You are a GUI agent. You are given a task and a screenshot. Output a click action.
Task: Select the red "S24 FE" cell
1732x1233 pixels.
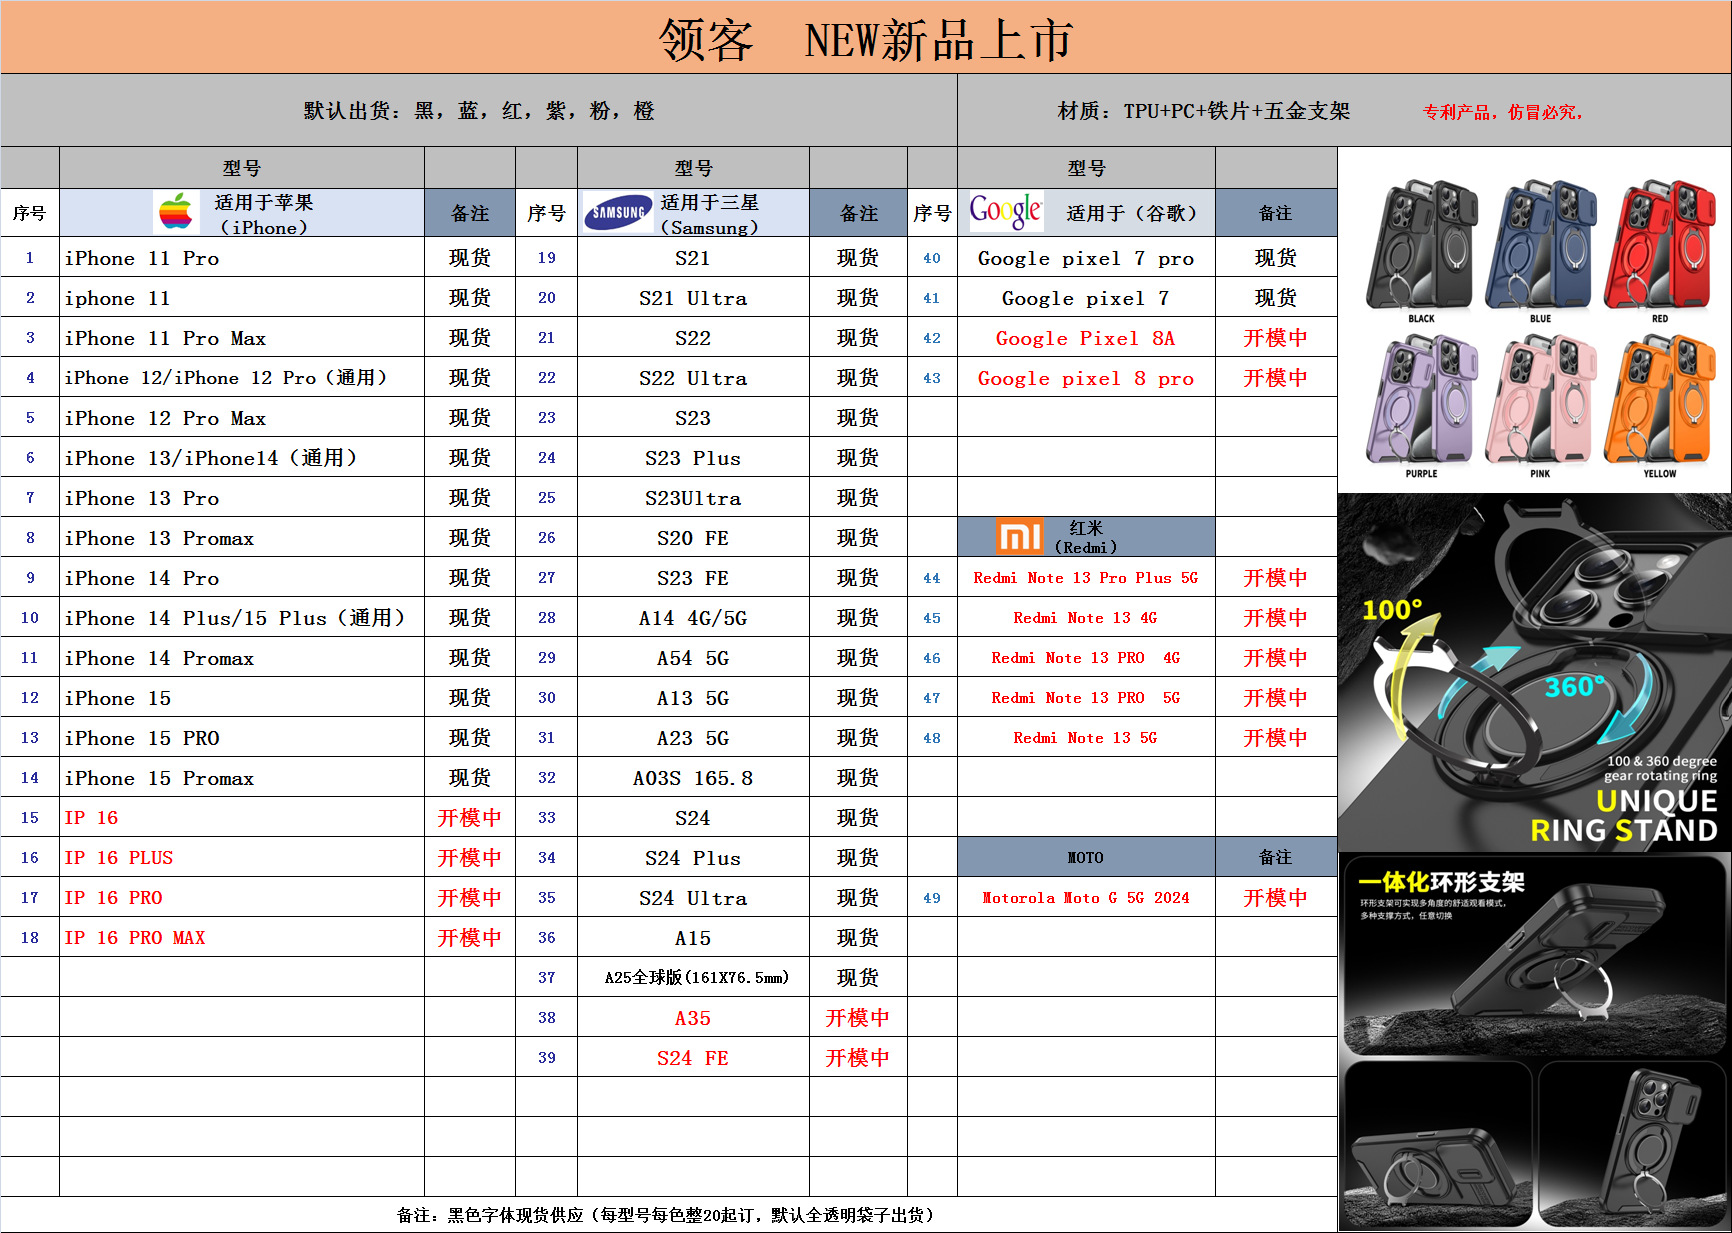[x=693, y=1057]
